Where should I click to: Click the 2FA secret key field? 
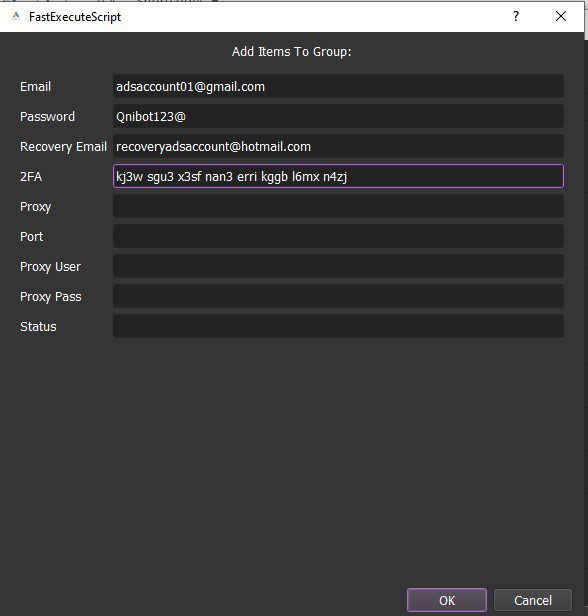click(338, 176)
